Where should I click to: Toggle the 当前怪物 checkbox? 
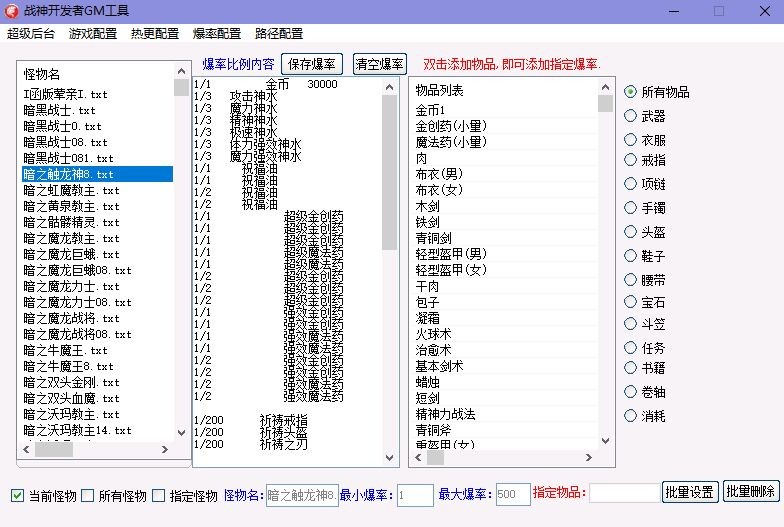[18, 496]
